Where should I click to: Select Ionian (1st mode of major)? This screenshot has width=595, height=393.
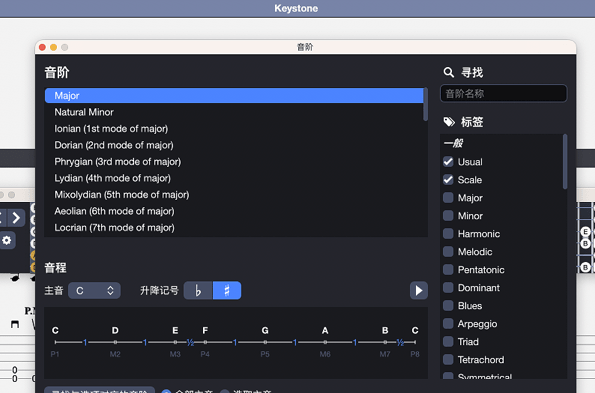coord(234,129)
